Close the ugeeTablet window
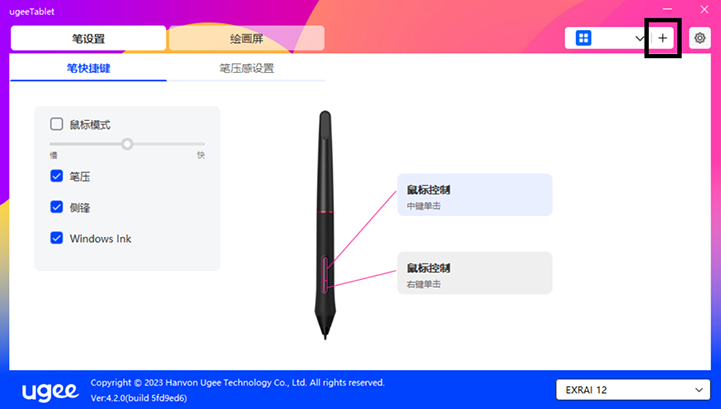The image size is (721, 409). 704,9
